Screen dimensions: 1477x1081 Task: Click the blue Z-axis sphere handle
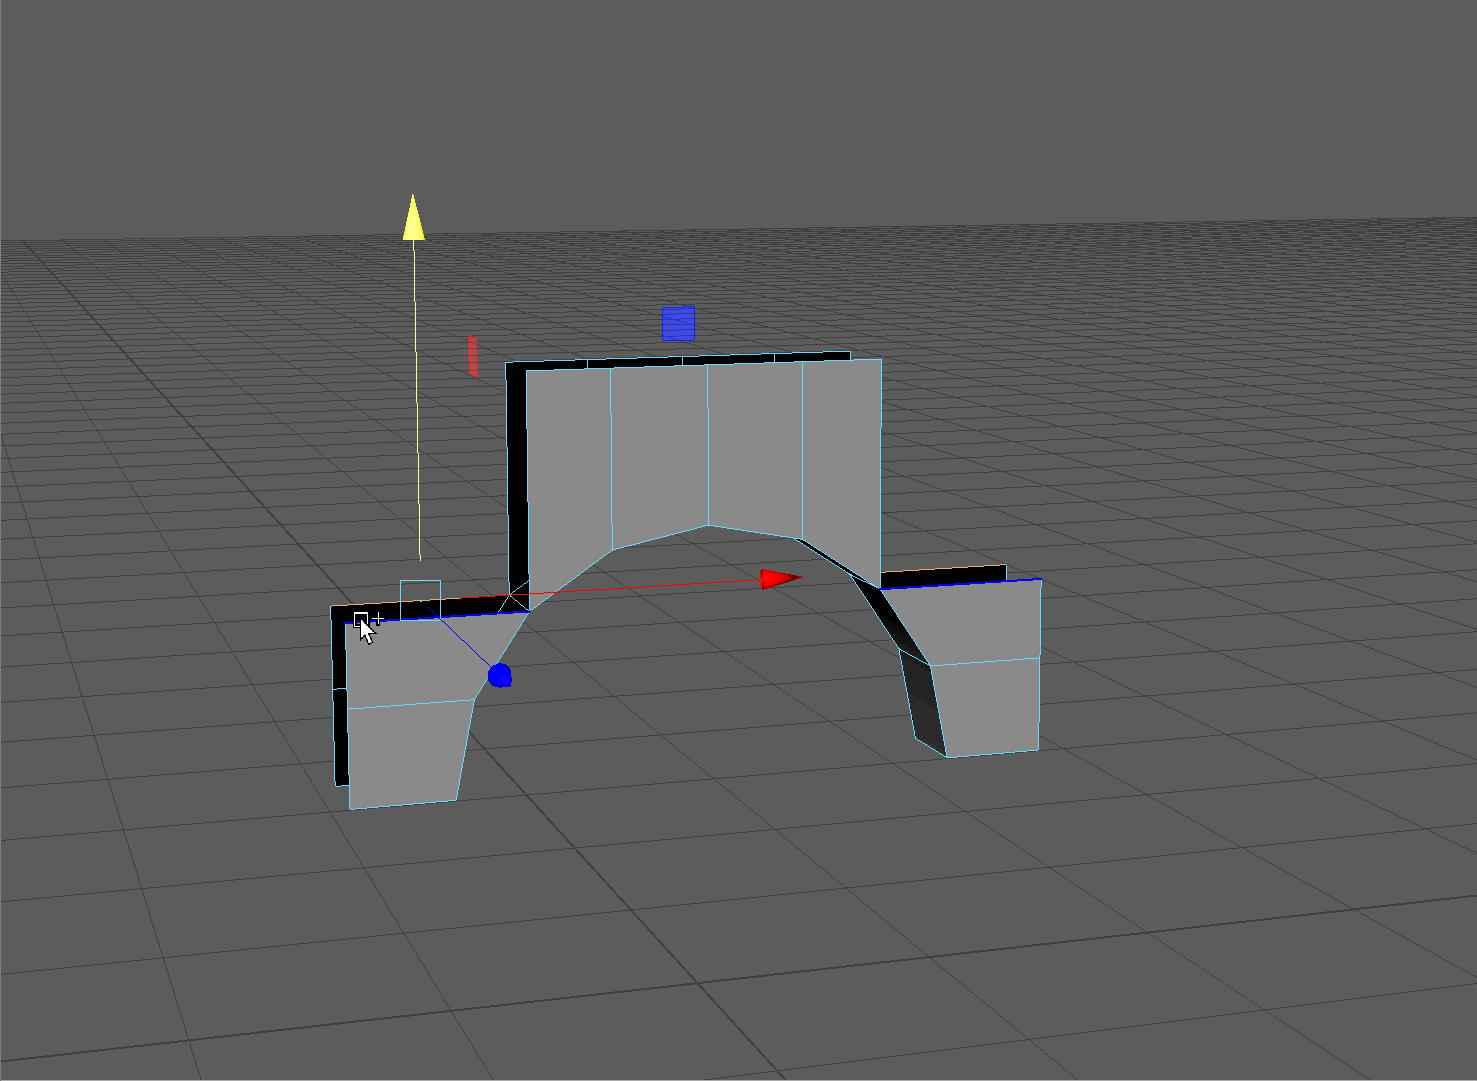(500, 676)
